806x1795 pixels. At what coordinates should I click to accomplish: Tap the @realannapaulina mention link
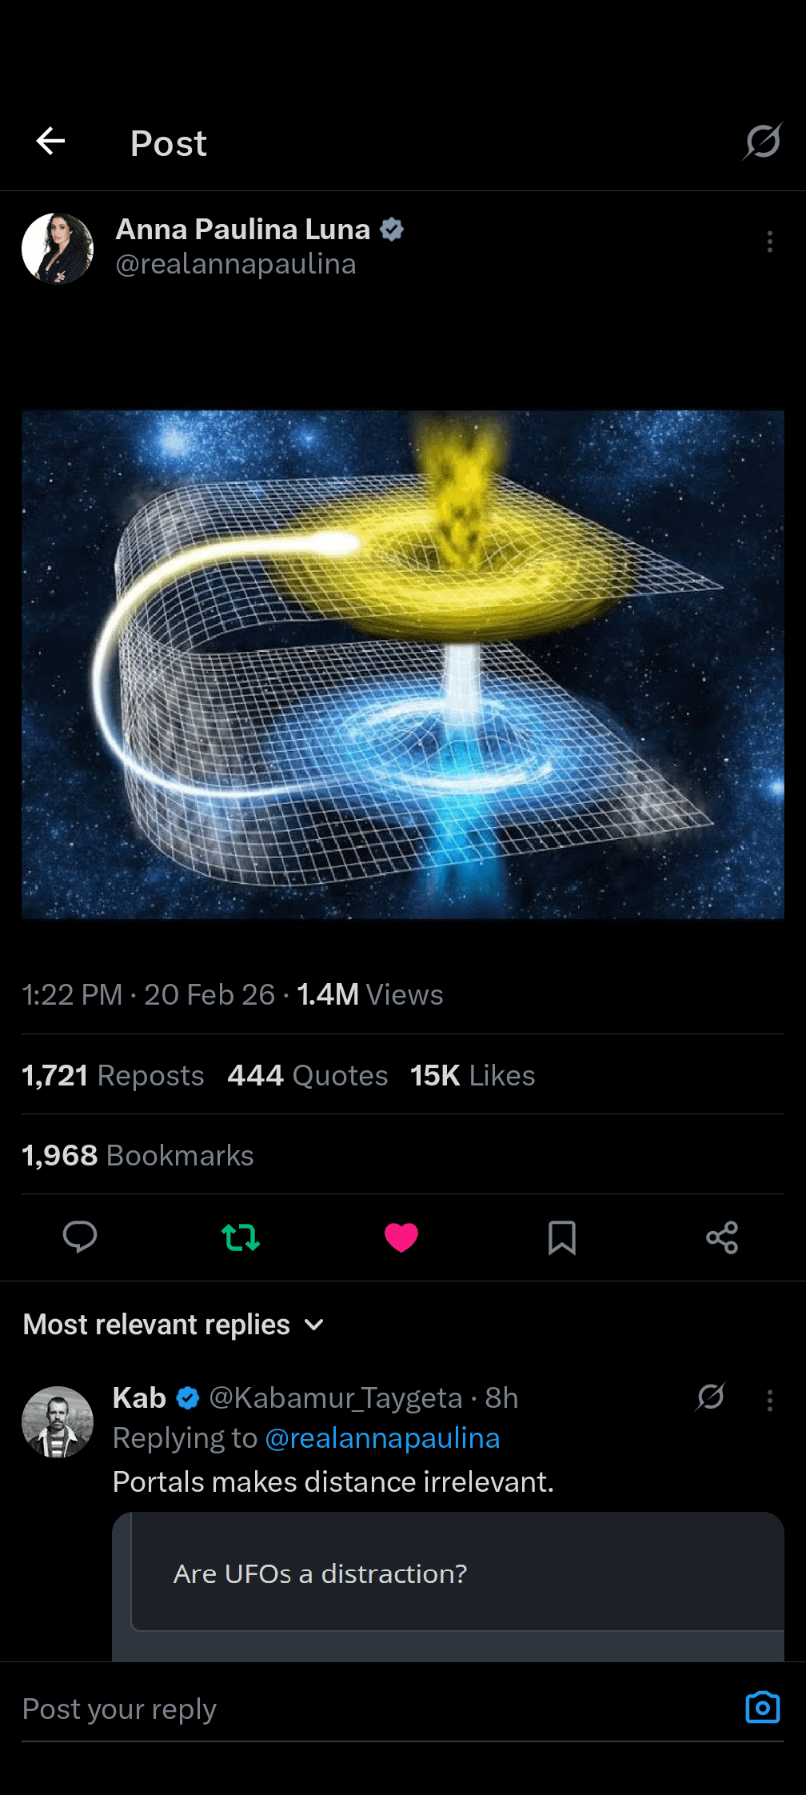pyautogui.click(x=382, y=1438)
